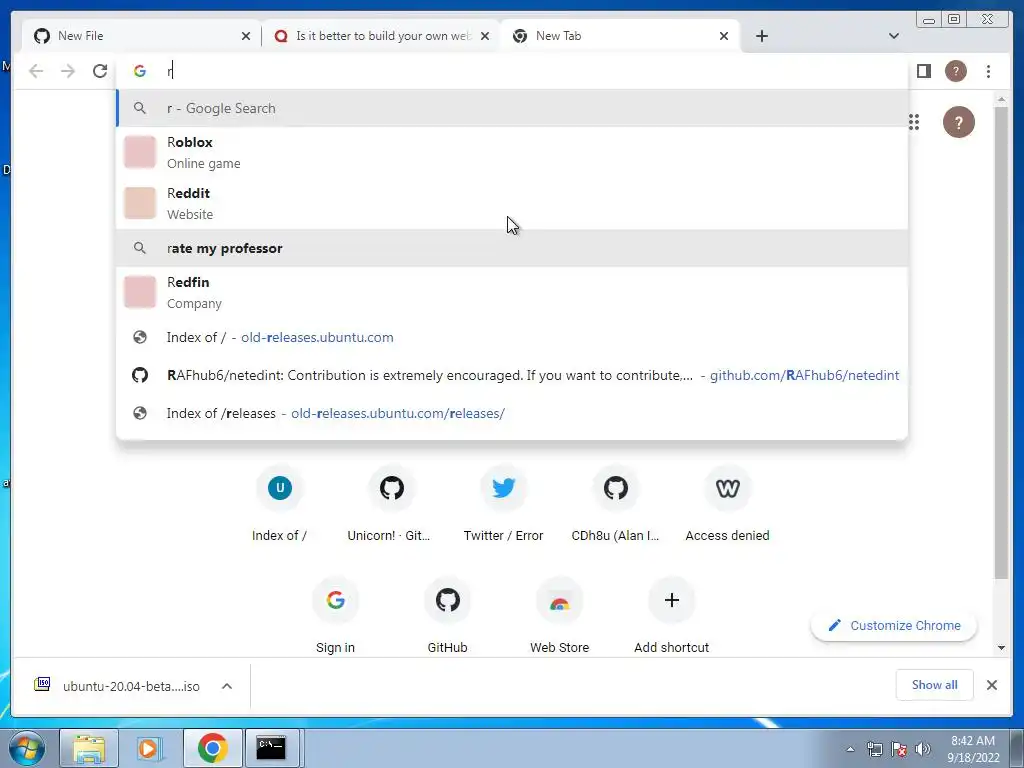
Task: Select 'rate my professor' suggestion
Action: pos(512,248)
